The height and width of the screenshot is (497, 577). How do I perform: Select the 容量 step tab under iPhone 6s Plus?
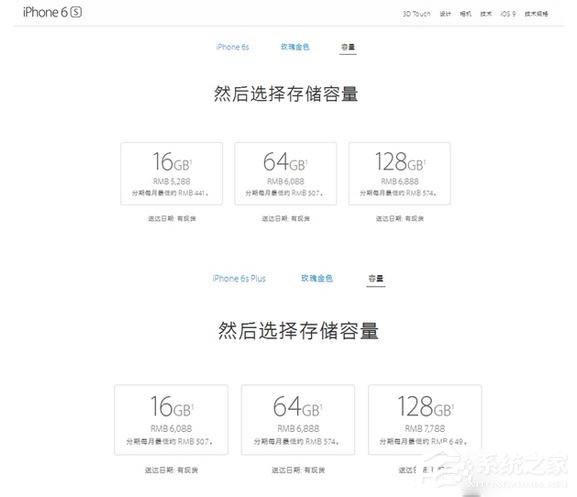376,278
